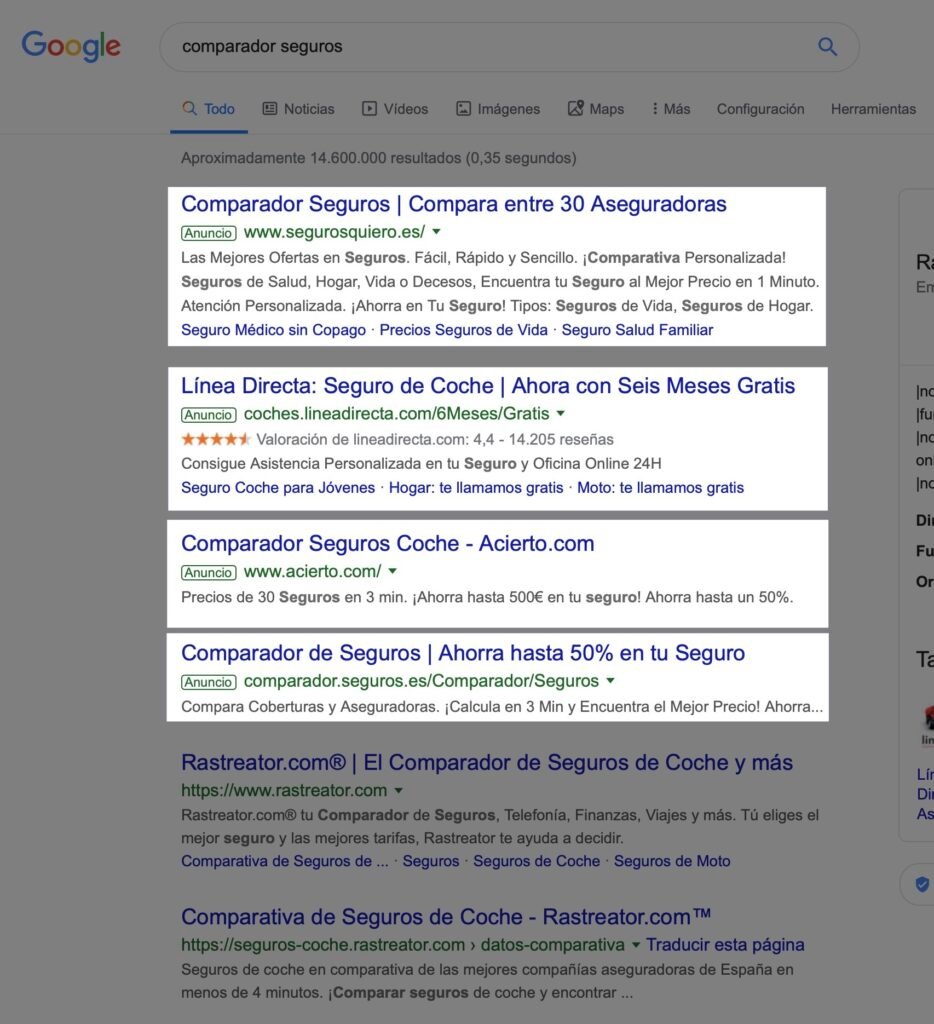
Task: Expand dropdown arrow next to www.acierto.com/
Action: pos(393,571)
